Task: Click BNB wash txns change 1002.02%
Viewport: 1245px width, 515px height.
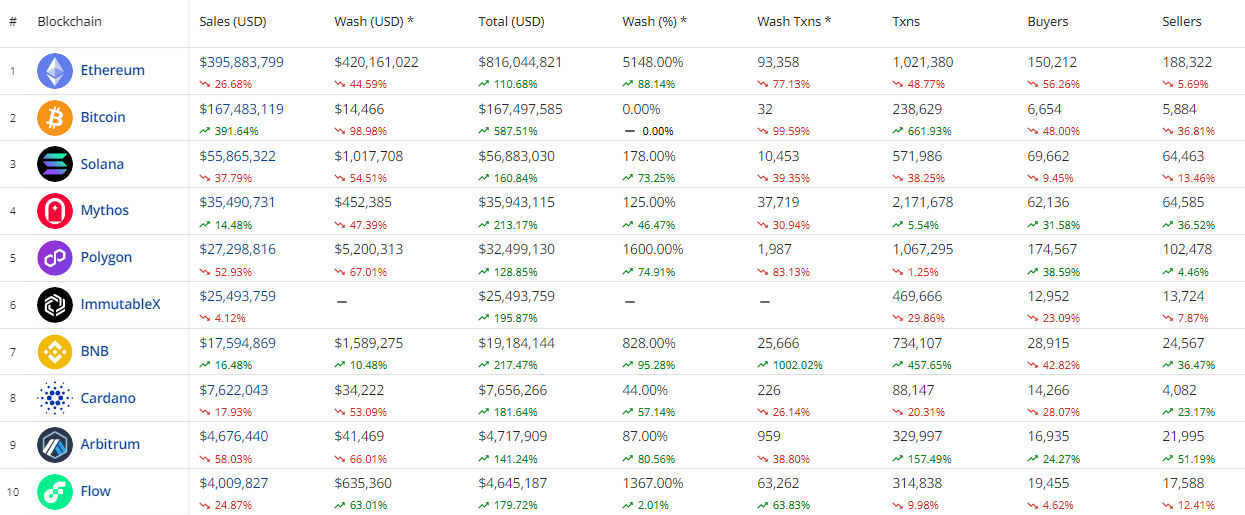Action: pyautogui.click(x=790, y=365)
